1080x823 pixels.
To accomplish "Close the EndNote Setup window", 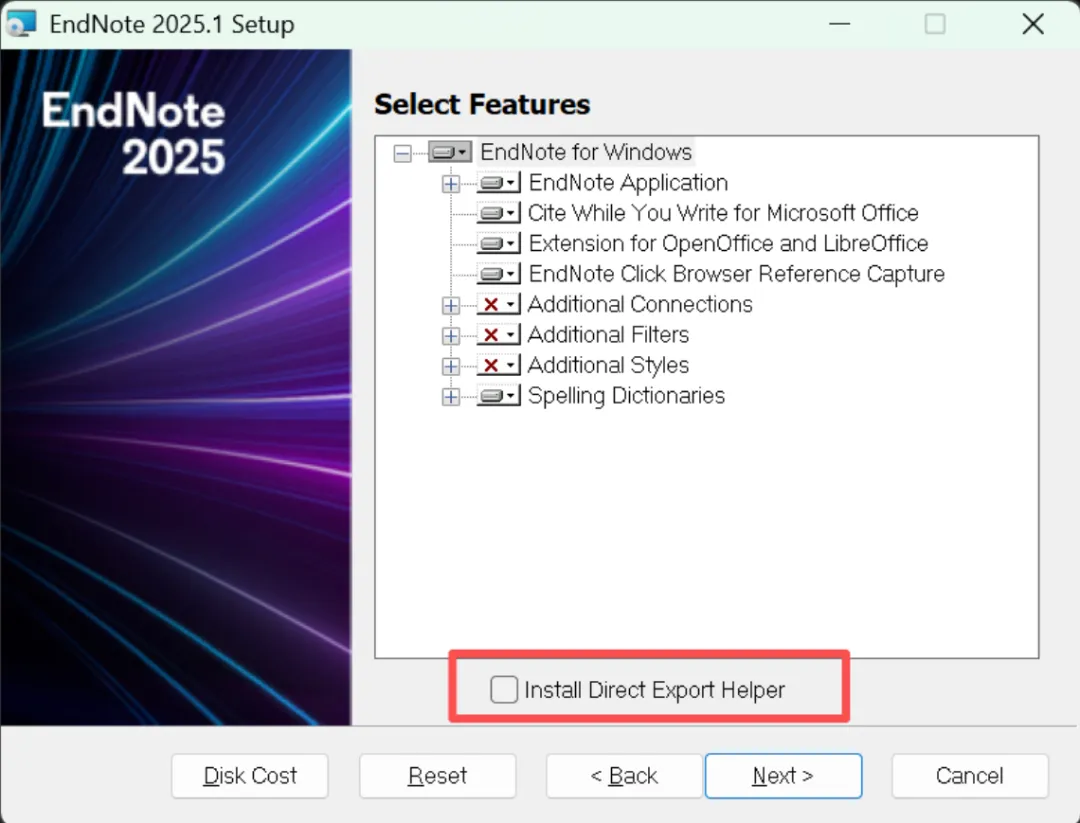I will [x=1033, y=24].
